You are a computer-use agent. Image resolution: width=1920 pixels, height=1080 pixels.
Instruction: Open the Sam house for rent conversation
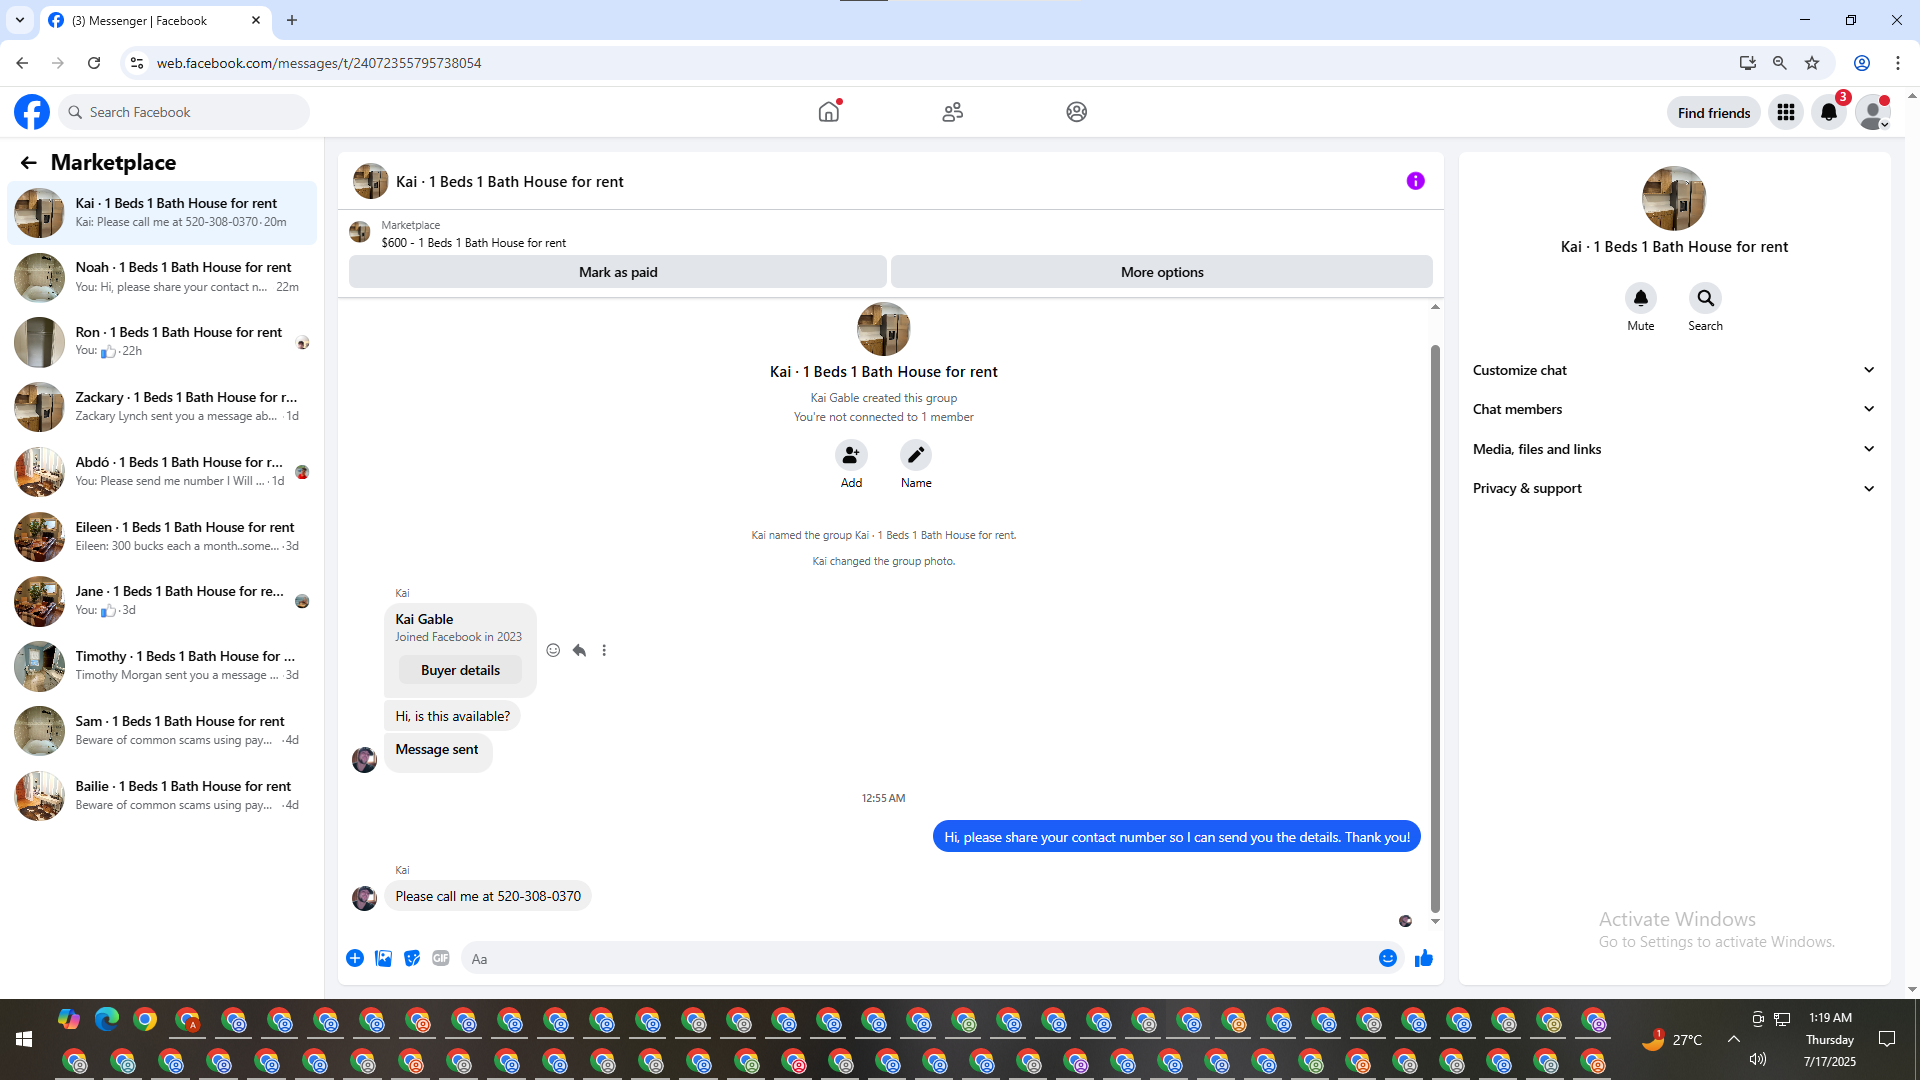click(162, 731)
